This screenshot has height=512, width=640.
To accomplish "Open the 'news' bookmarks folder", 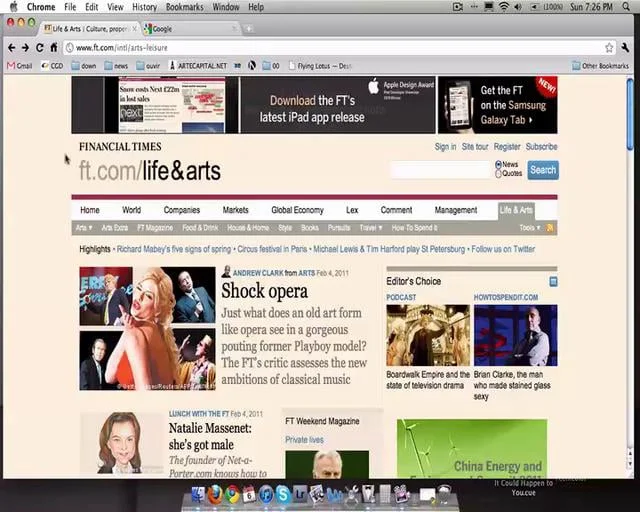I will coord(116,66).
